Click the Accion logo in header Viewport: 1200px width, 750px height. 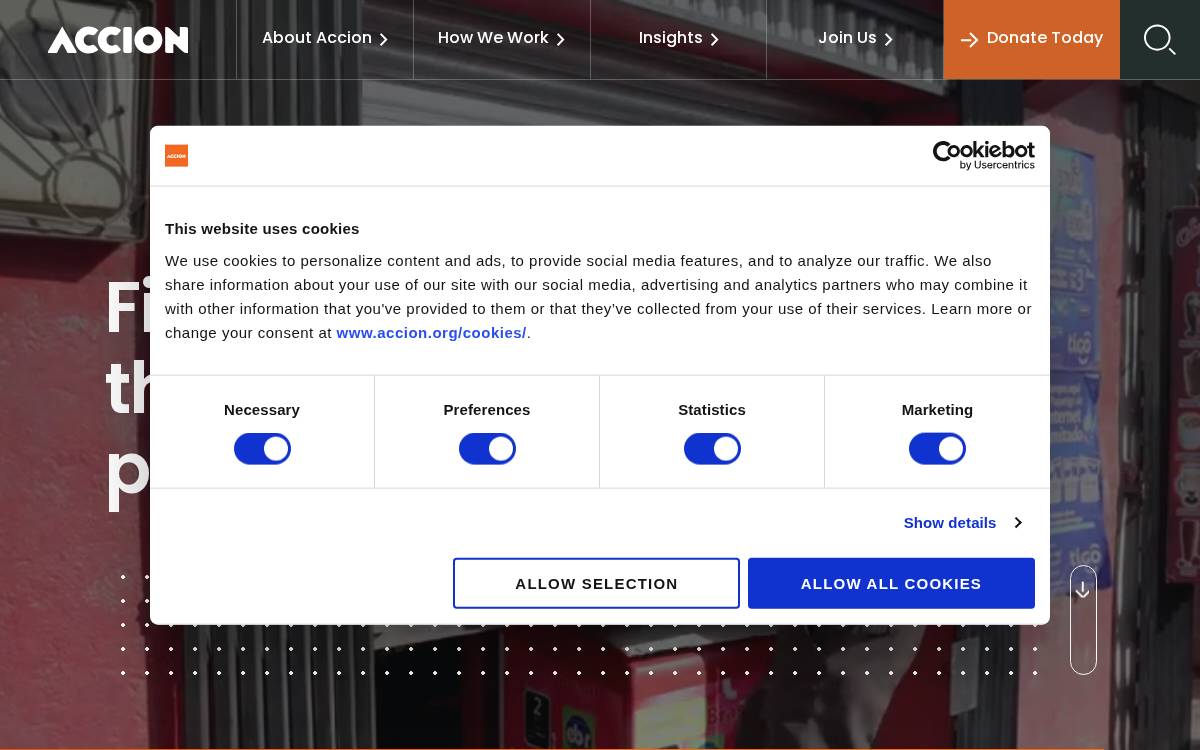click(x=118, y=40)
